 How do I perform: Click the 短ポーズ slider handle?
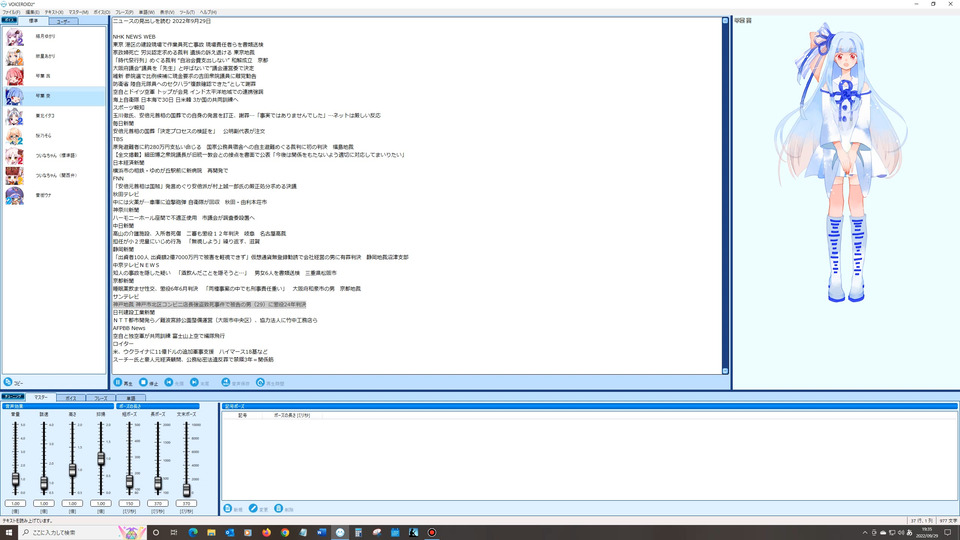click(129, 482)
